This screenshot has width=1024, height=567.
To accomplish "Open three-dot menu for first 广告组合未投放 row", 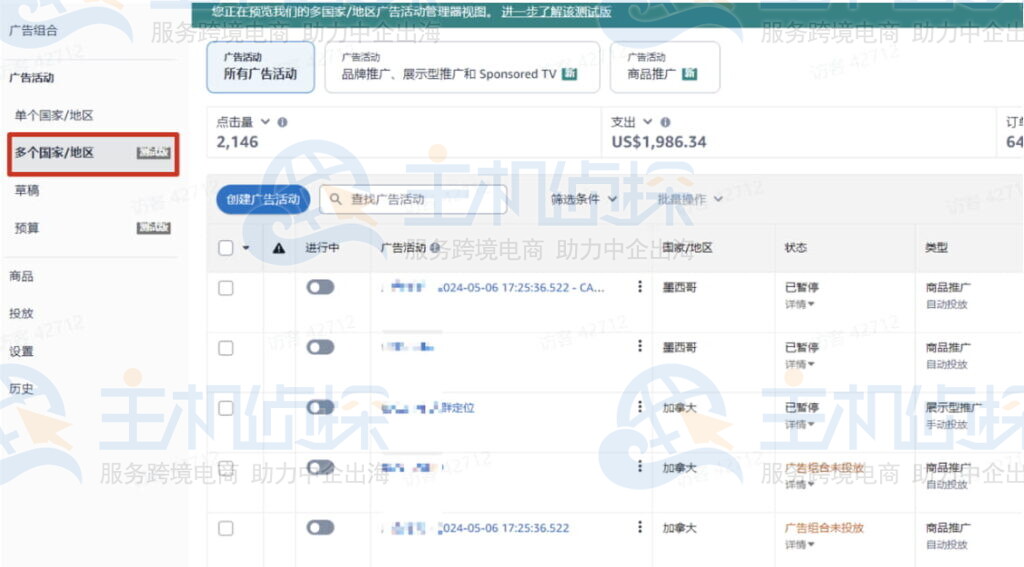I will point(639,466).
